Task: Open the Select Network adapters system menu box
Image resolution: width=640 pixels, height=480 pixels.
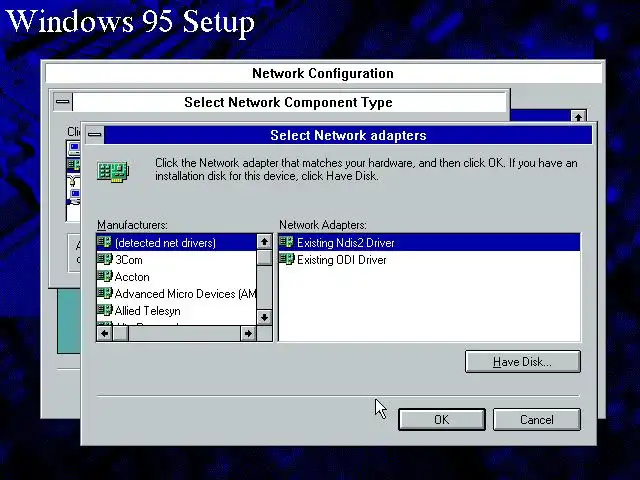Action: click(95, 135)
